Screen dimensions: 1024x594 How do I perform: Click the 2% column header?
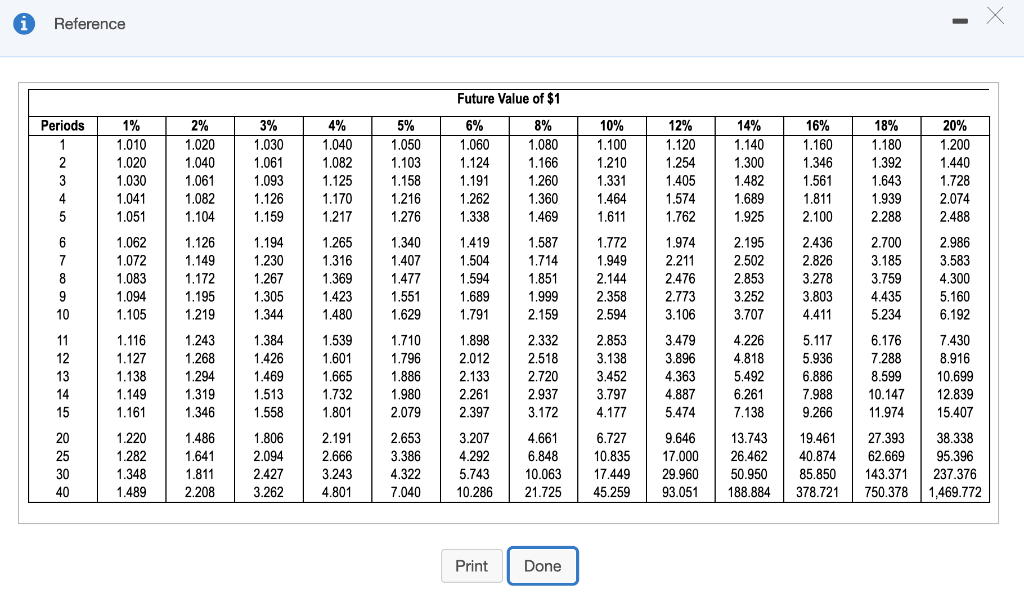[200, 125]
